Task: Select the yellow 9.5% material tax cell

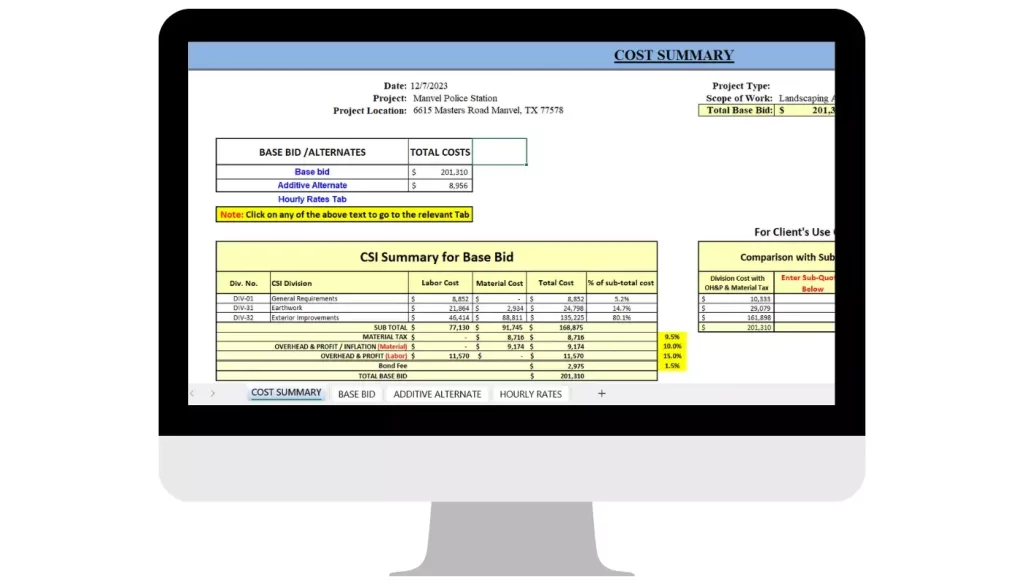Action: point(671,337)
